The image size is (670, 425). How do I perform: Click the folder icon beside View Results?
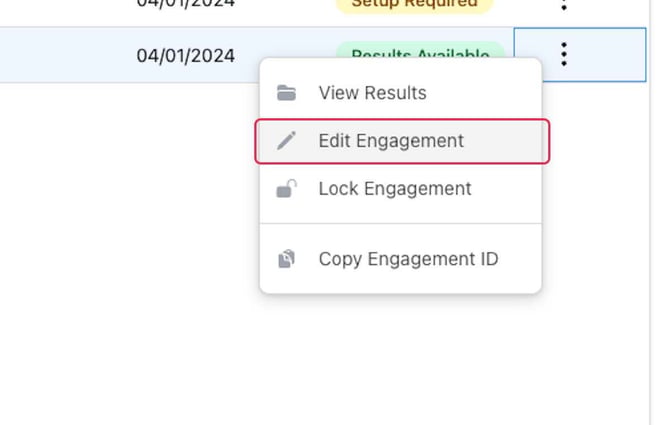[x=286, y=93]
